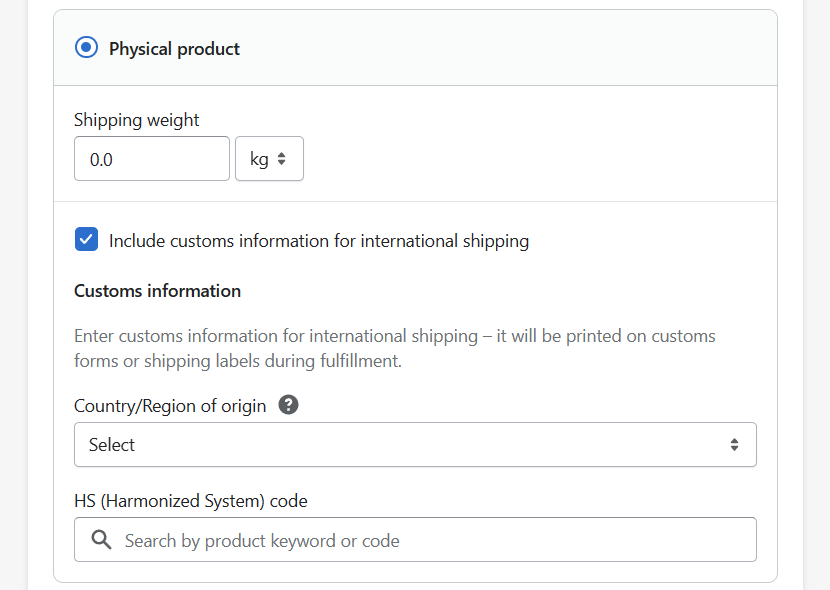Click the Physical product label text
Screen dimensions: 830x590
click(174, 49)
